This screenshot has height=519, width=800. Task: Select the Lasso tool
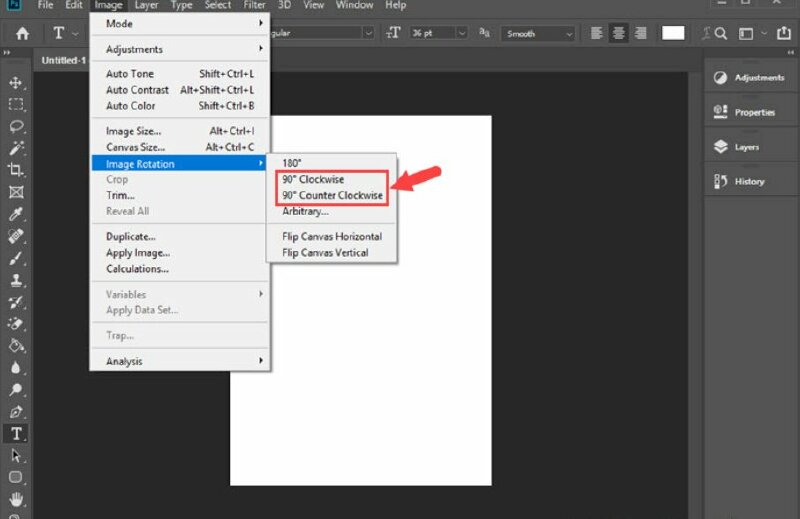coord(16,126)
